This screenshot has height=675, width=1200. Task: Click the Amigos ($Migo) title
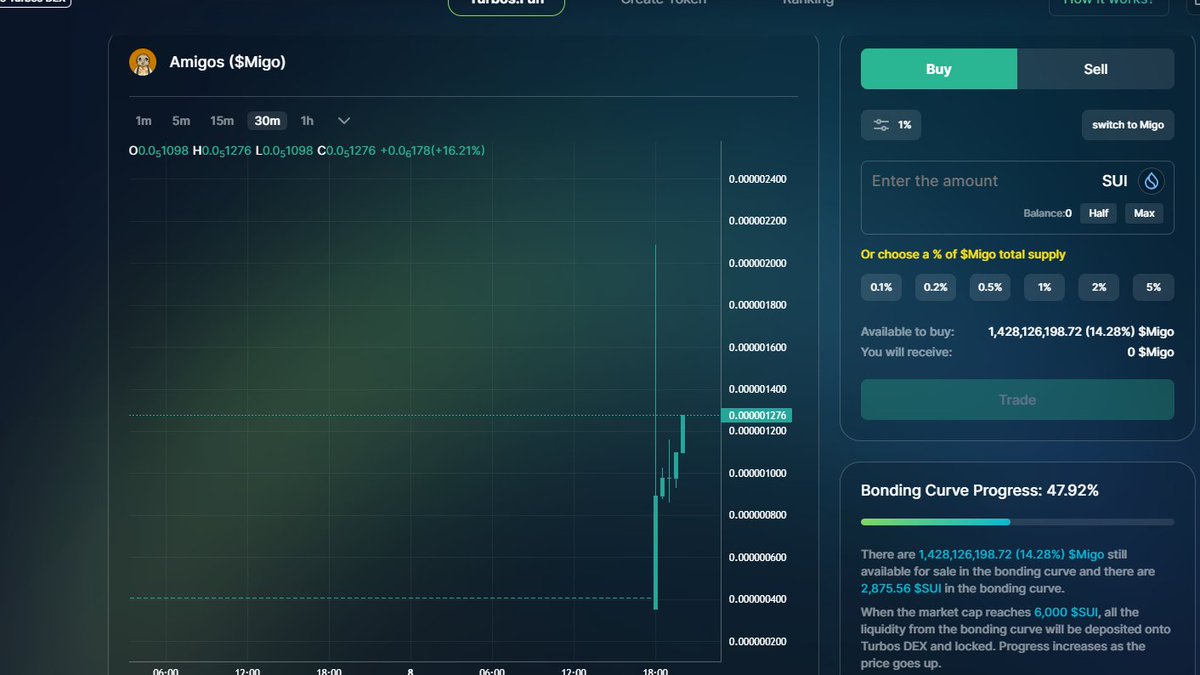[x=228, y=62]
